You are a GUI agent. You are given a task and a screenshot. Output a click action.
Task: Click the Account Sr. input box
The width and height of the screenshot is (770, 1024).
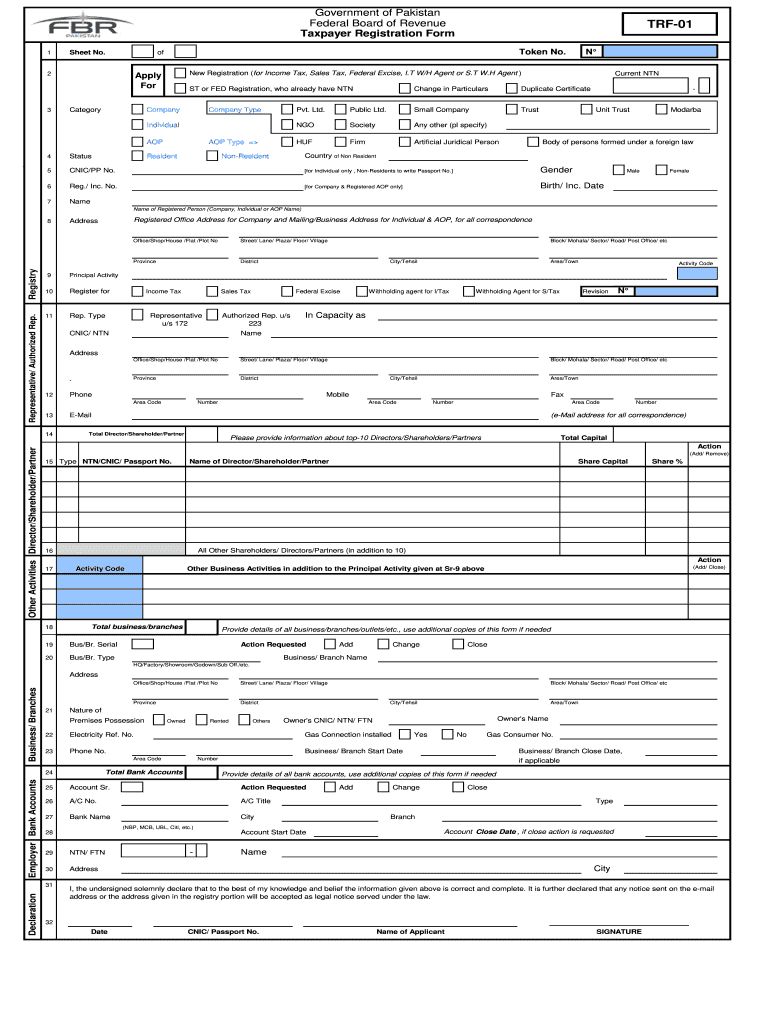[130, 787]
